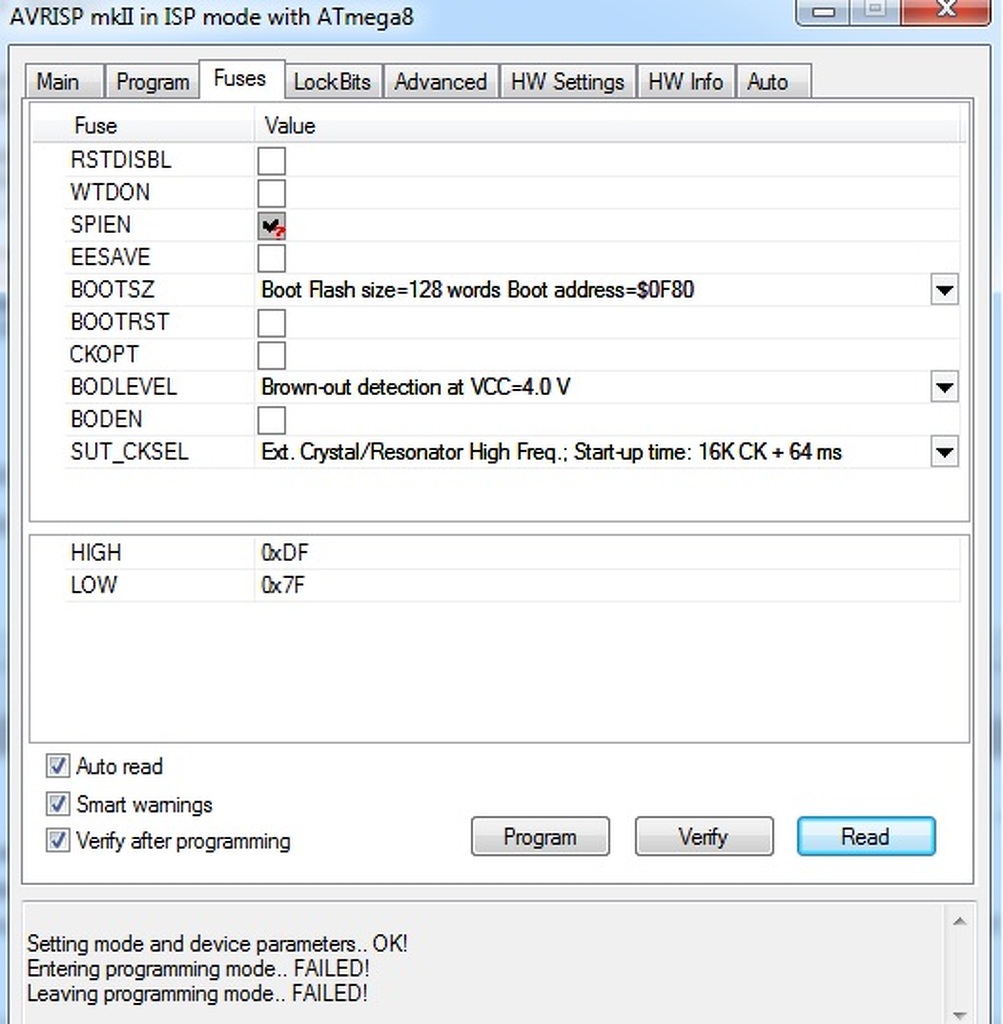Select the Fuses tab
The height and width of the screenshot is (1024, 1003).
241,79
